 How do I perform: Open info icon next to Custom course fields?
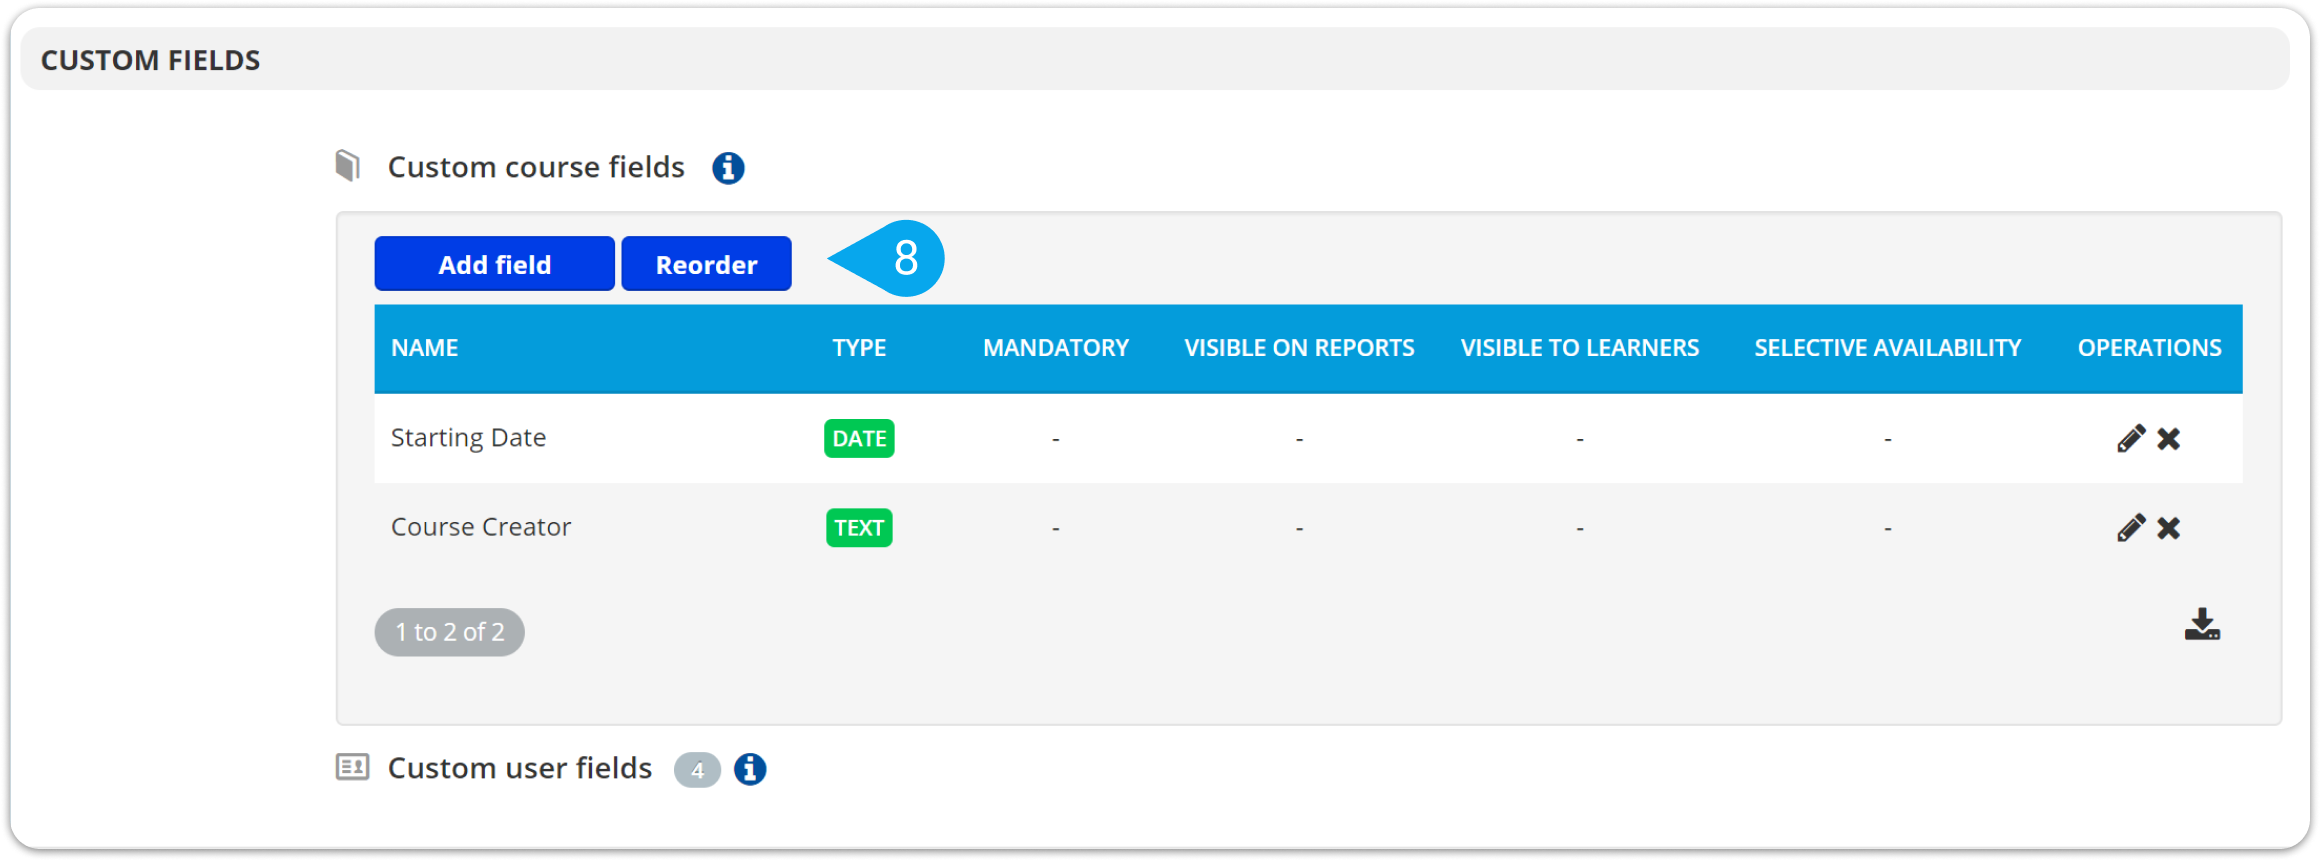tap(728, 168)
